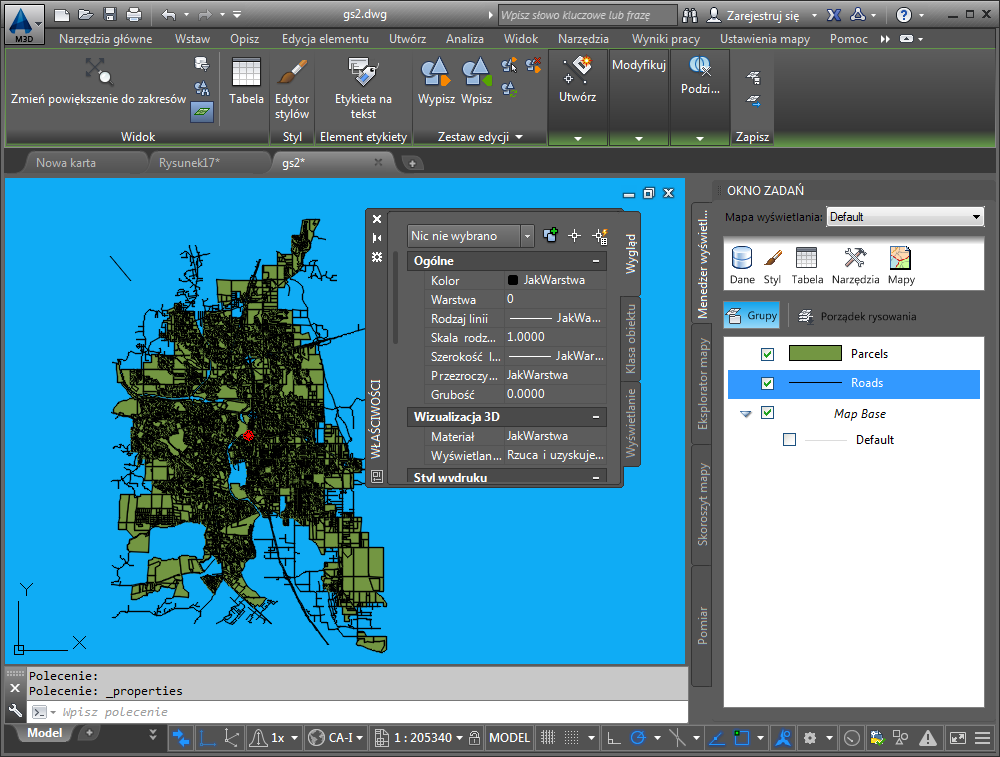Screen dimensions: 1000x757
Task: Uncheck the Parcels layer checkbox
Action: [x=767, y=354]
